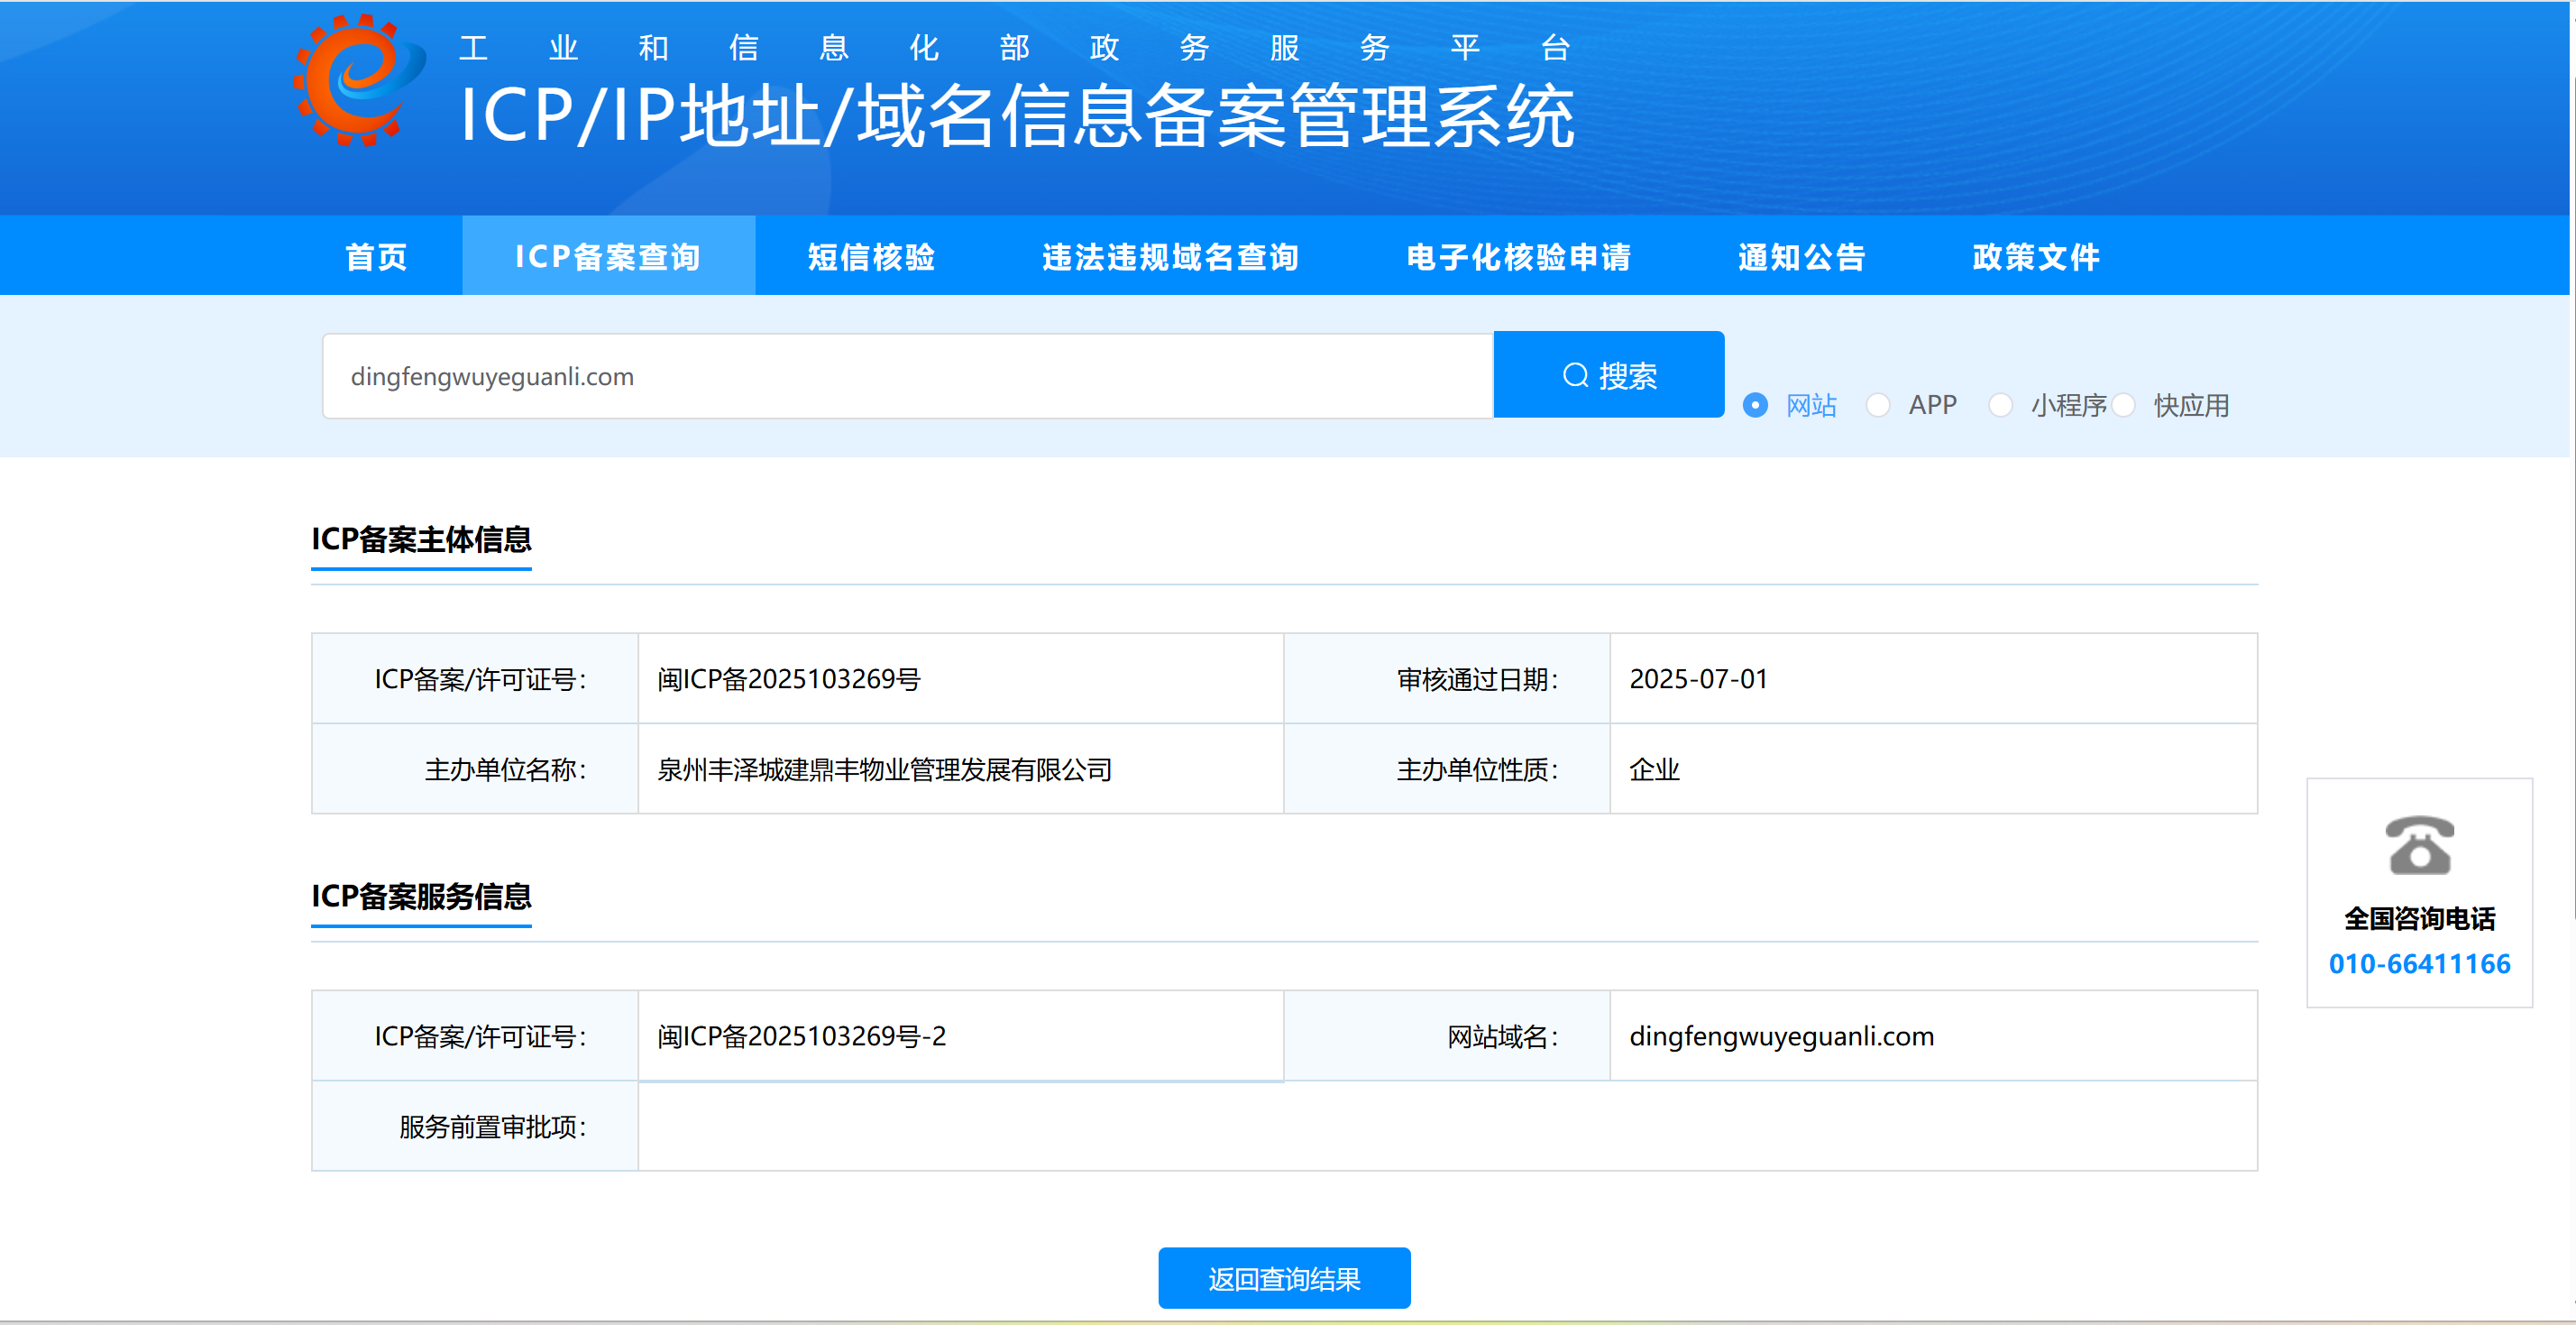This screenshot has height=1325, width=2576.
Task: Click the MIIT gear logo icon
Action: tap(357, 81)
